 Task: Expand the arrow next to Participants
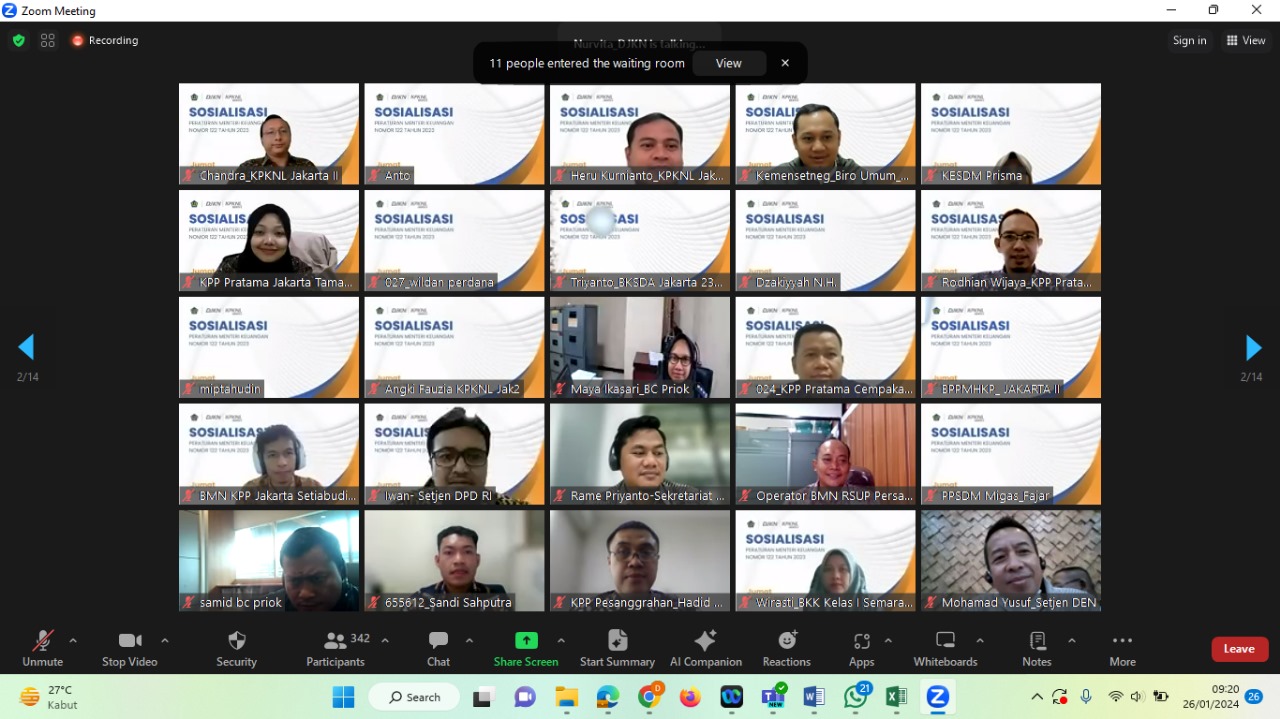385,640
